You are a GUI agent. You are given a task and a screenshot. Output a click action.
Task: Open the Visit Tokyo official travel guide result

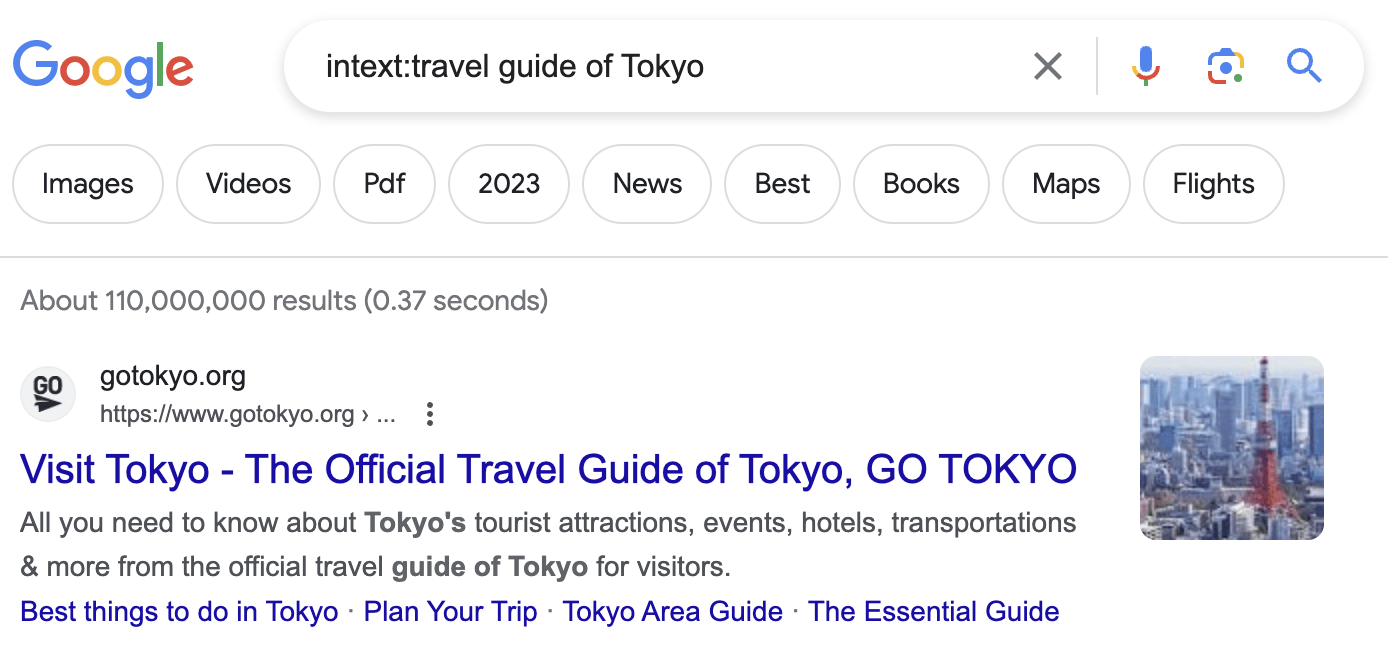coord(549,469)
